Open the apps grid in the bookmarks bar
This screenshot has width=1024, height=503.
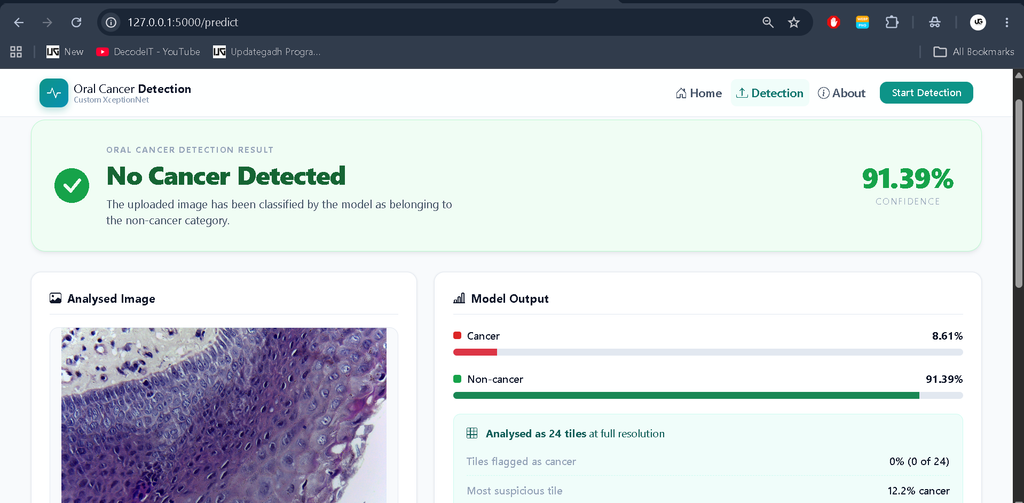pyautogui.click(x=16, y=52)
